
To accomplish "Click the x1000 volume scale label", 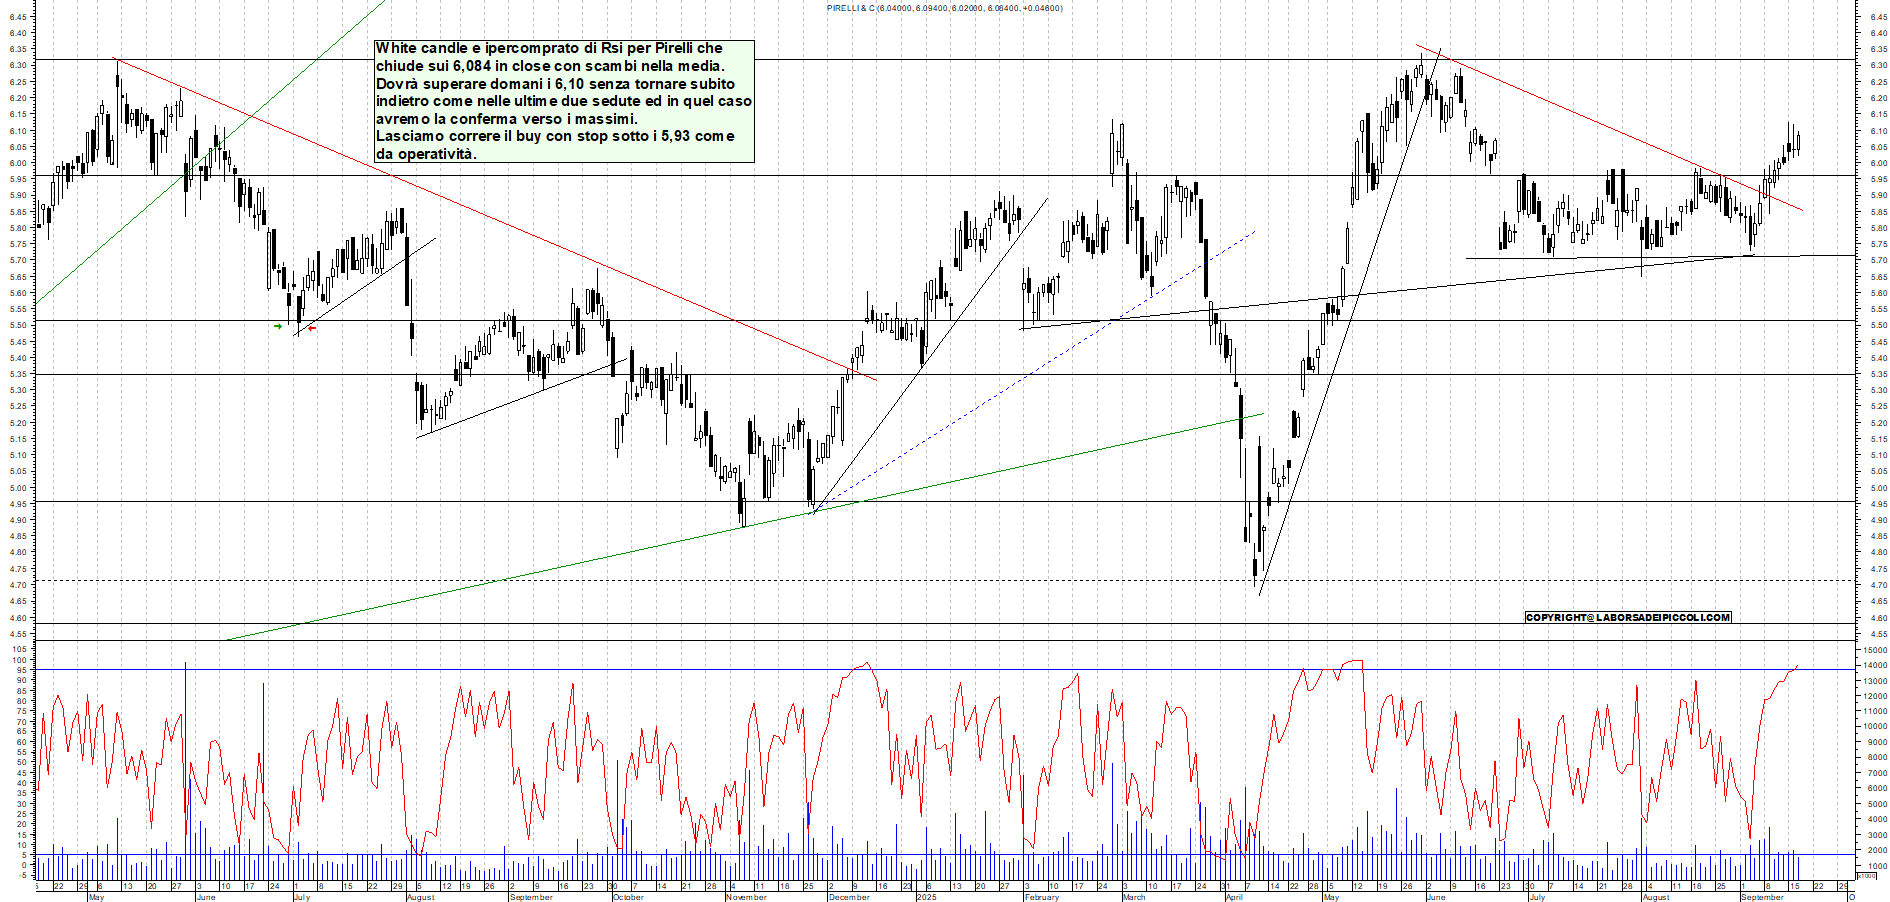I will pyautogui.click(x=1866, y=875).
